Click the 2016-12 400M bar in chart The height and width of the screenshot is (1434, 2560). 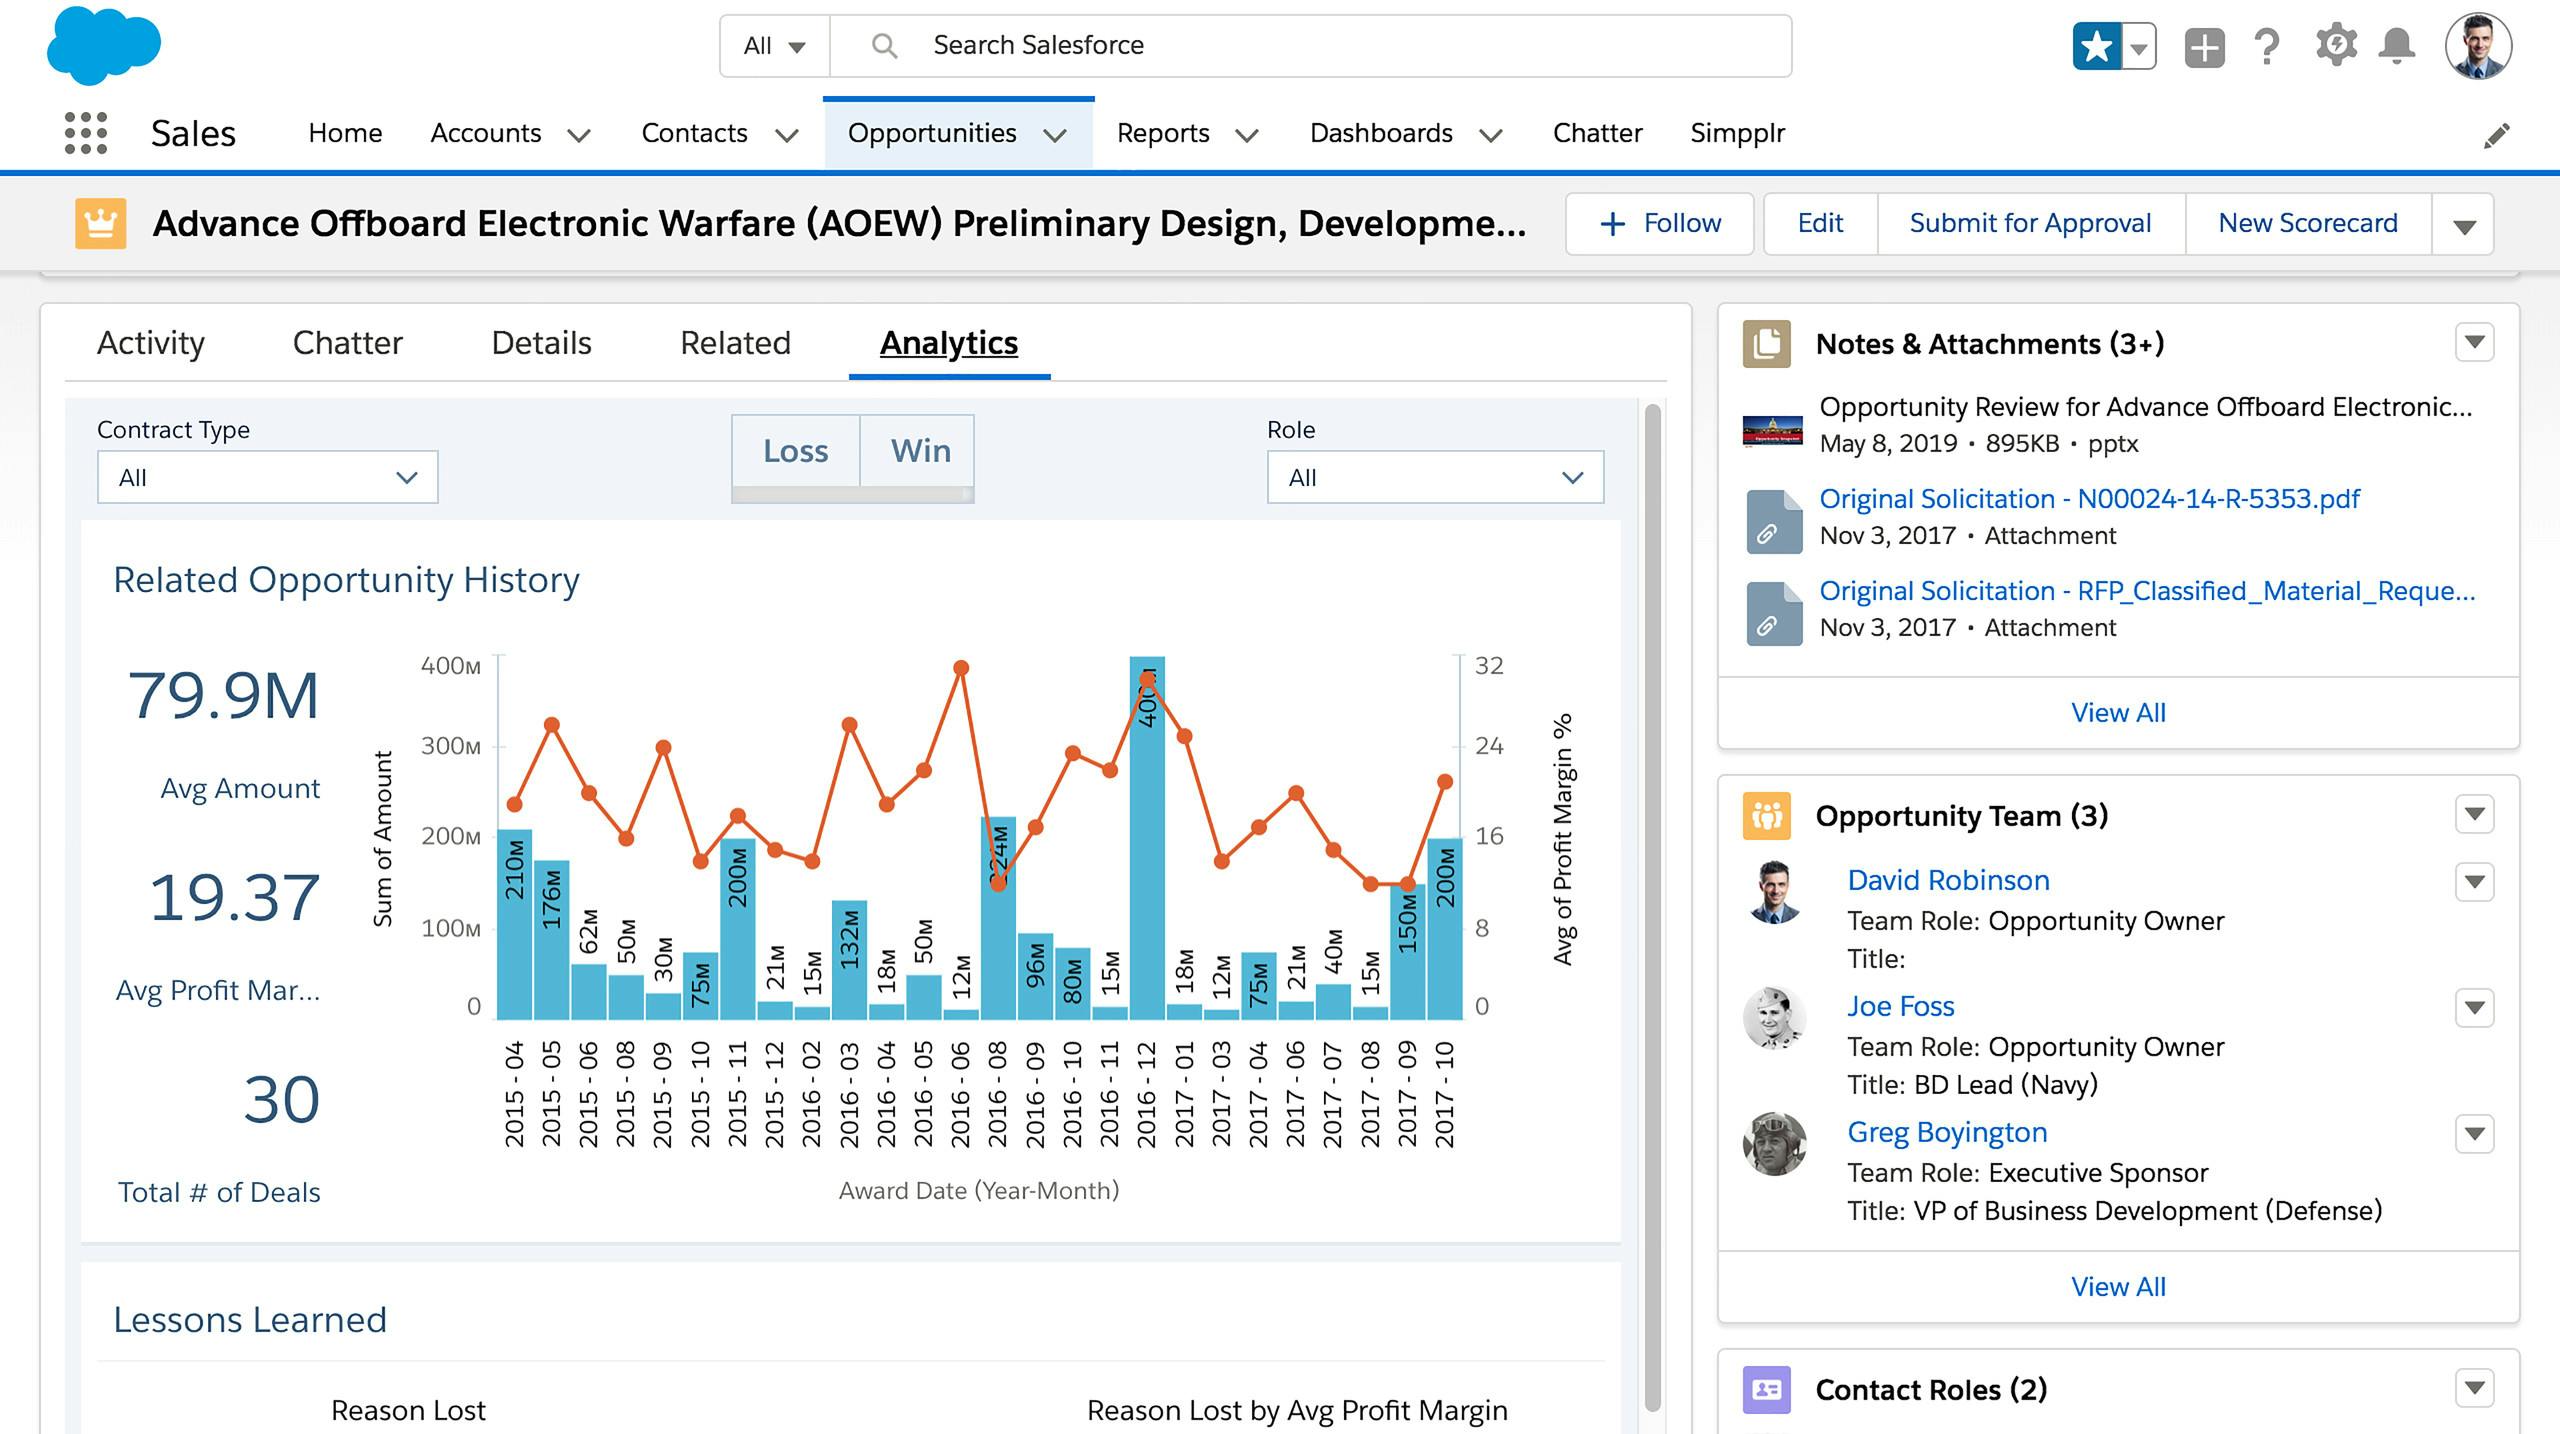(x=1147, y=838)
